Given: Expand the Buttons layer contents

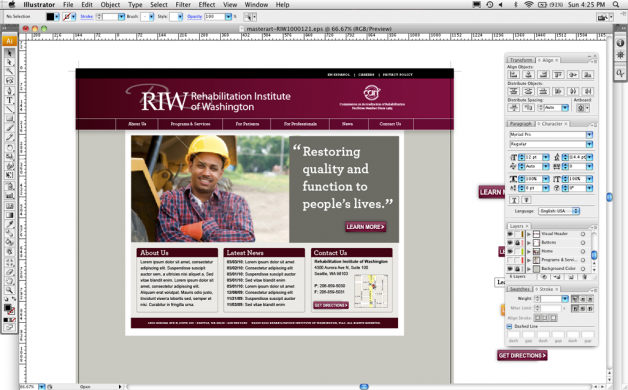Looking at the screenshot, I should 529,243.
